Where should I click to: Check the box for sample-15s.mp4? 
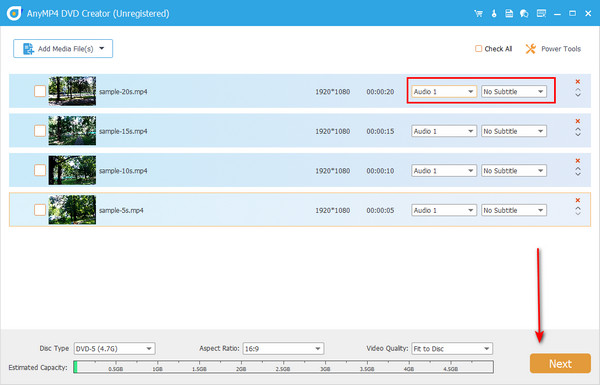(x=40, y=131)
